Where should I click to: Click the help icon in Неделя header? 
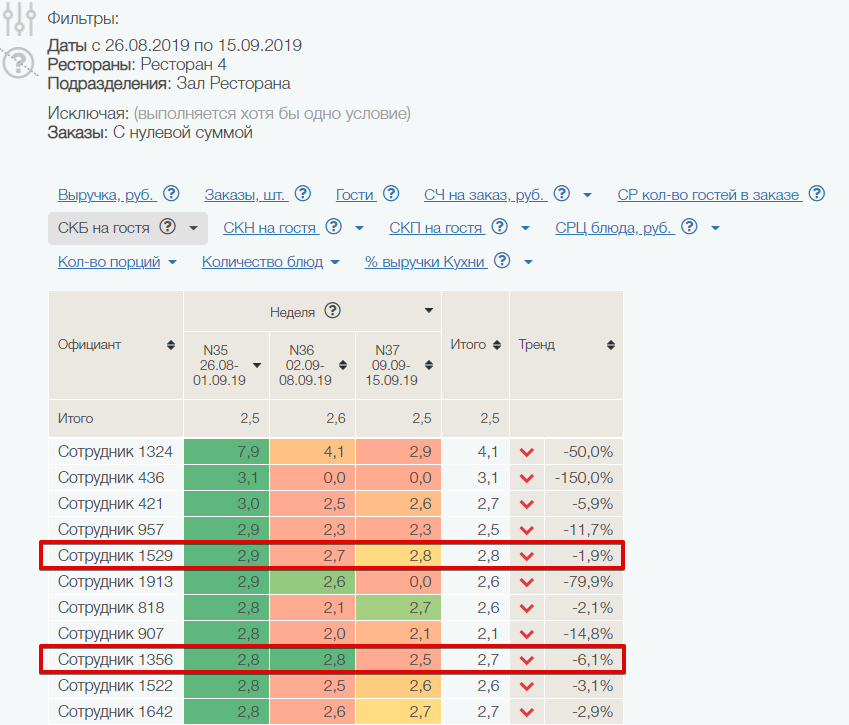[333, 311]
